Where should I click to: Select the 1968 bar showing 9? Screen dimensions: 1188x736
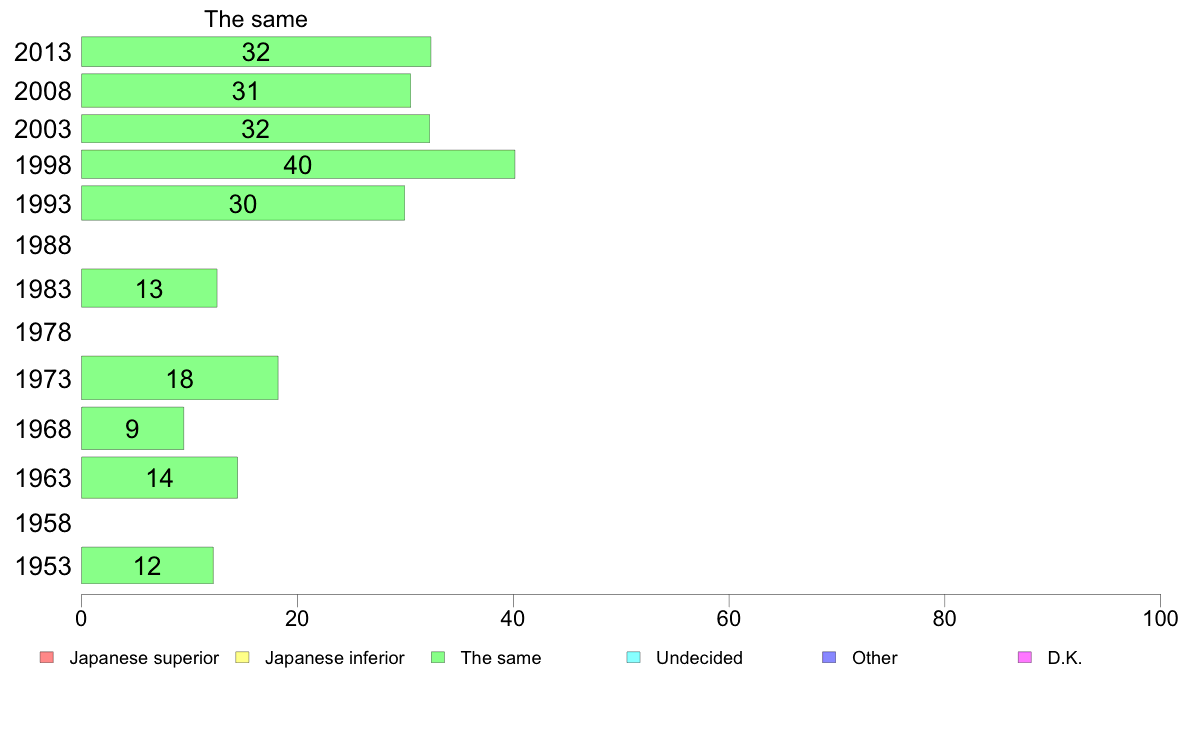133,428
